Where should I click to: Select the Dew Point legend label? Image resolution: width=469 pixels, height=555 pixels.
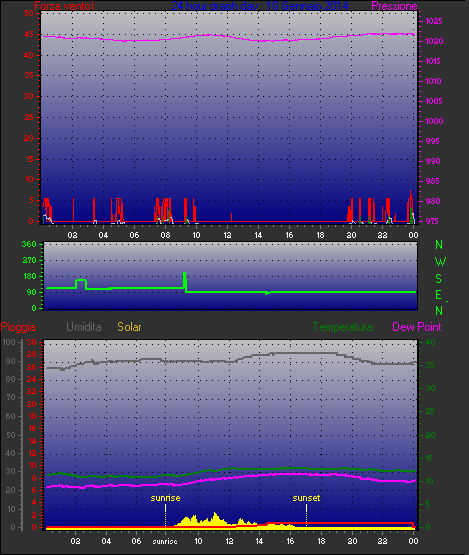[417, 327]
